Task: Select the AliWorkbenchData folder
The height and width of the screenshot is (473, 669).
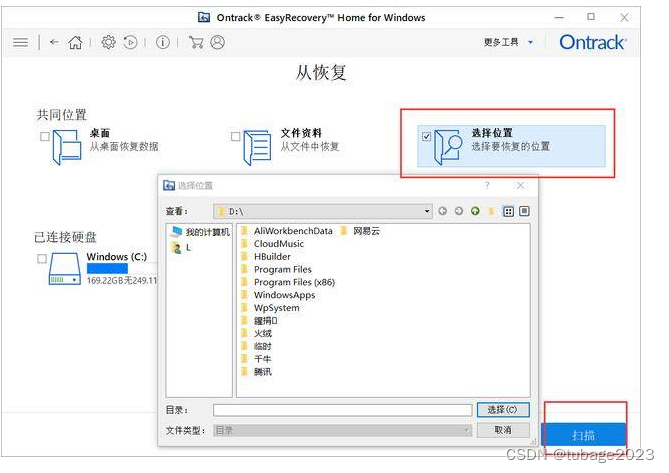Action: coord(287,231)
